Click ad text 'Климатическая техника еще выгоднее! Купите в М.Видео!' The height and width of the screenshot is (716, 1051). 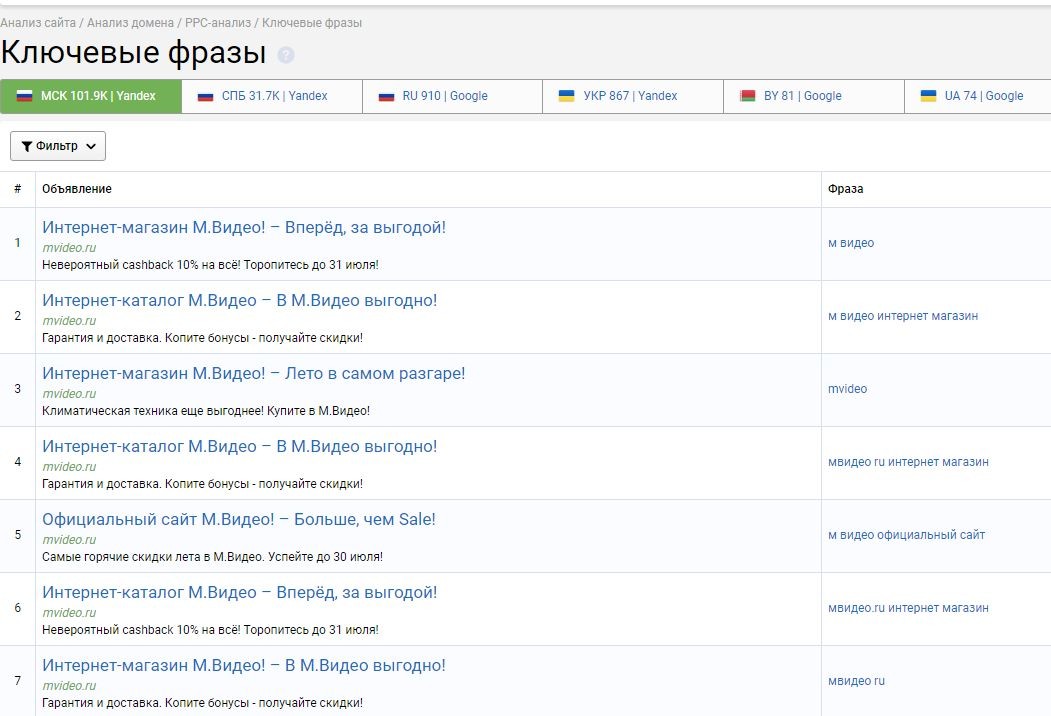[x=206, y=411]
